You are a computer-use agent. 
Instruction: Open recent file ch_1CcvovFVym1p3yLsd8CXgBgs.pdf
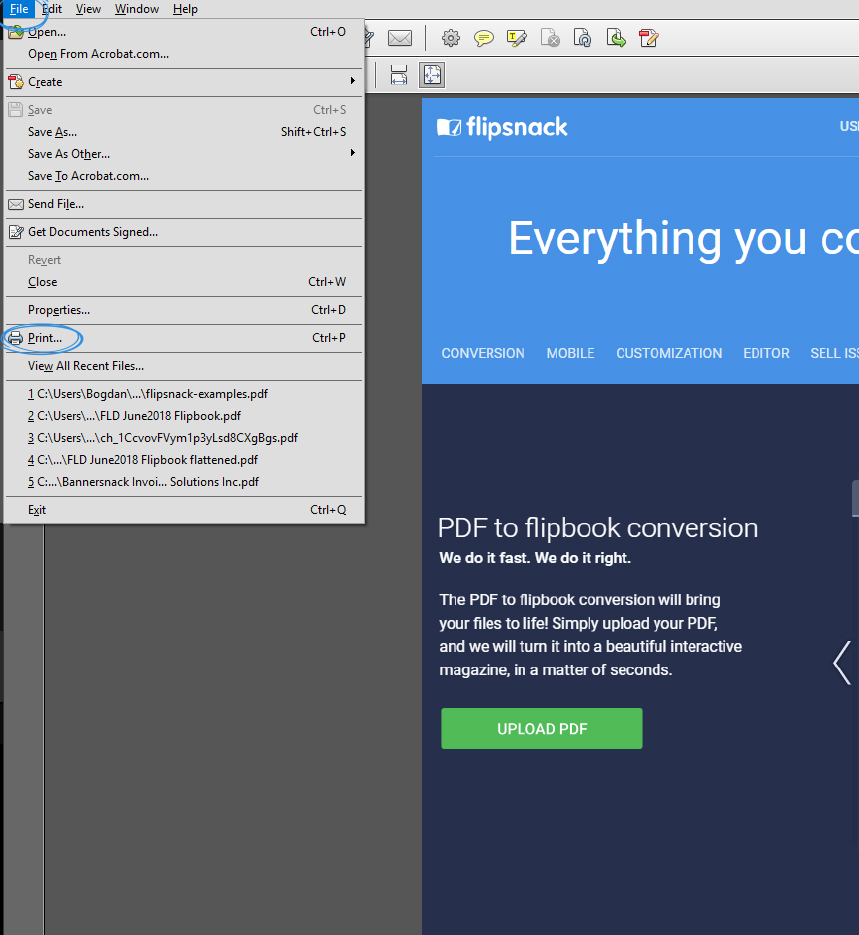(x=184, y=438)
